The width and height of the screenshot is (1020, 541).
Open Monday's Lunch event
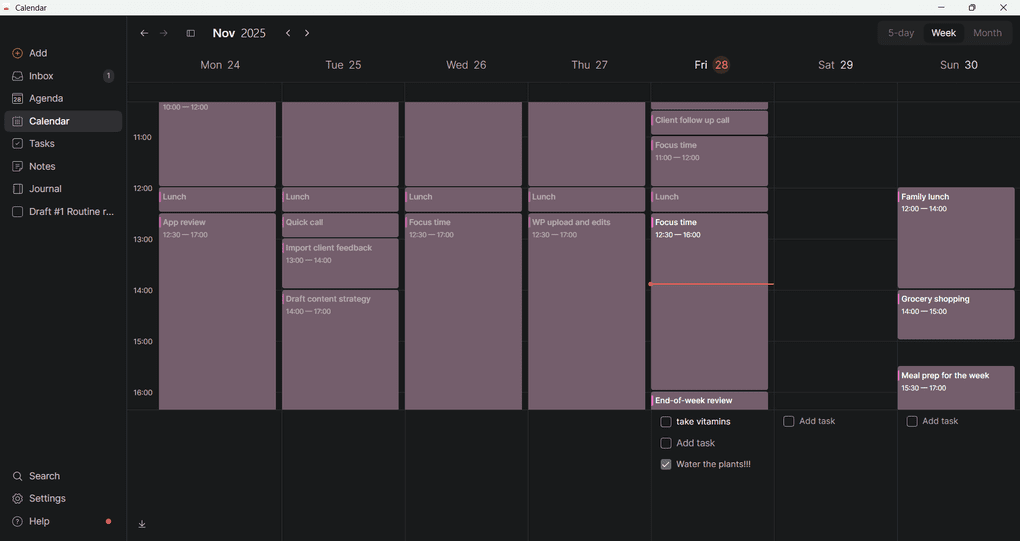pyautogui.click(x=217, y=200)
